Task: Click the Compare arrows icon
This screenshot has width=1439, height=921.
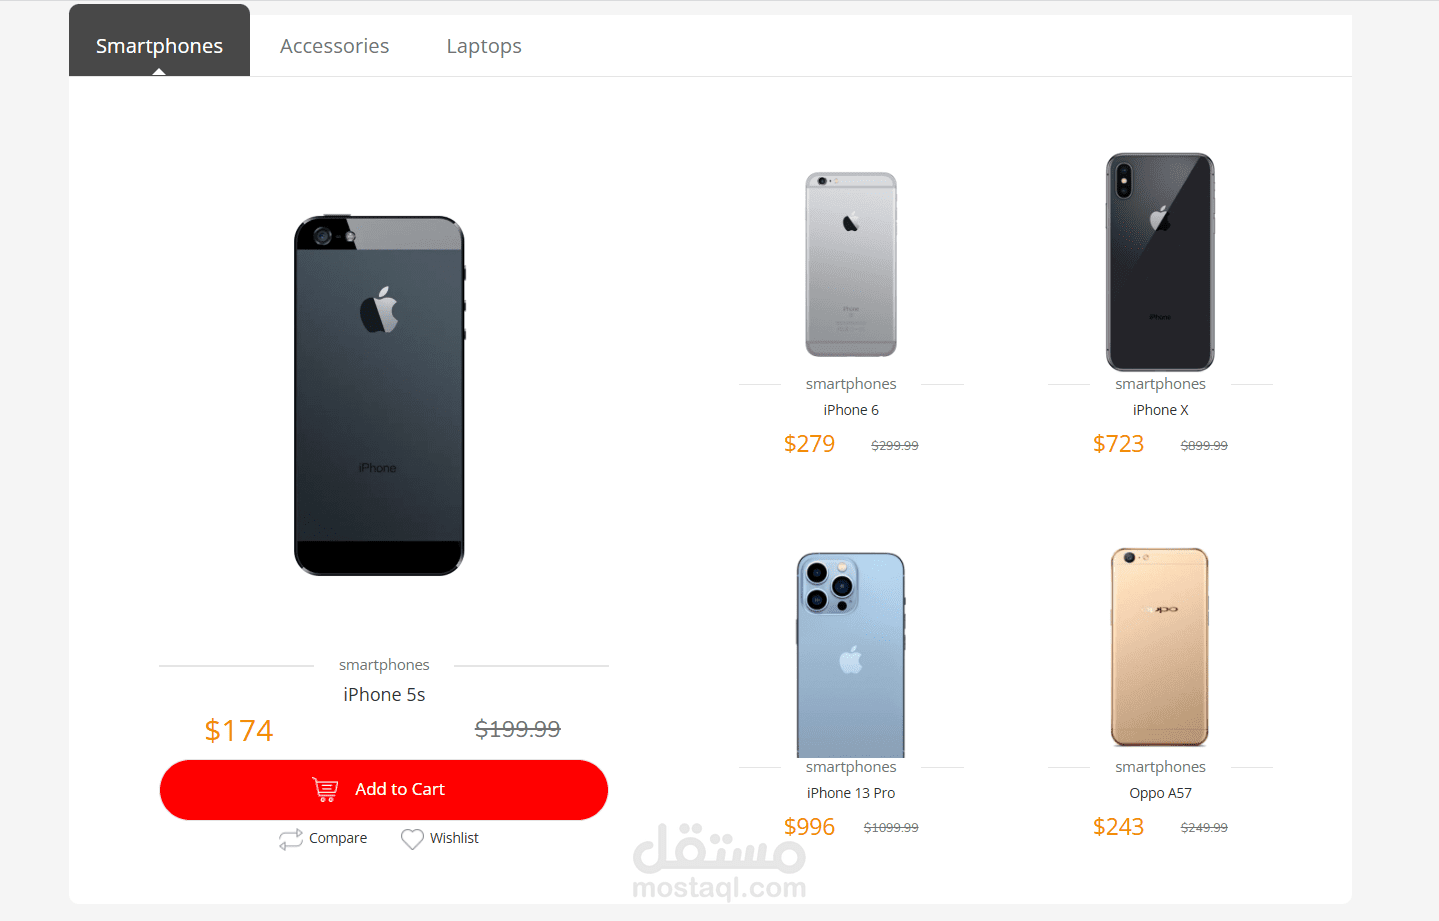Action: coord(291,839)
